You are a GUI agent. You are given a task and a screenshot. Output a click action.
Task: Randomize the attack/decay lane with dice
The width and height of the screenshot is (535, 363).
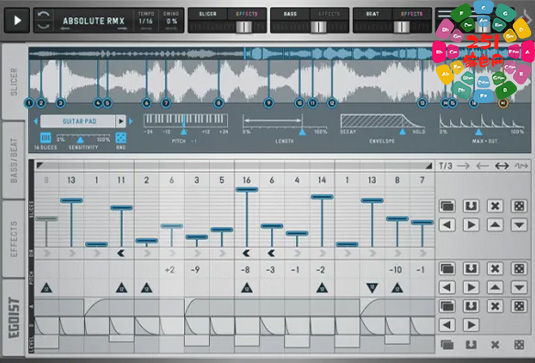(x=519, y=306)
